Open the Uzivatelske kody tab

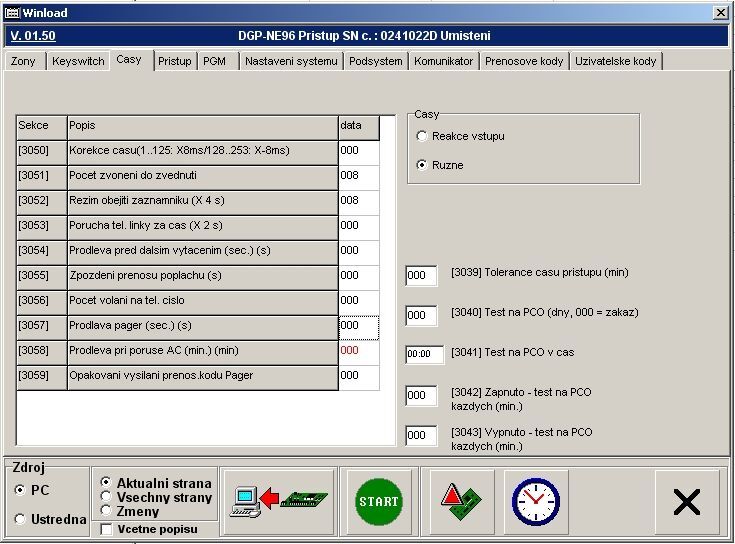click(616, 61)
